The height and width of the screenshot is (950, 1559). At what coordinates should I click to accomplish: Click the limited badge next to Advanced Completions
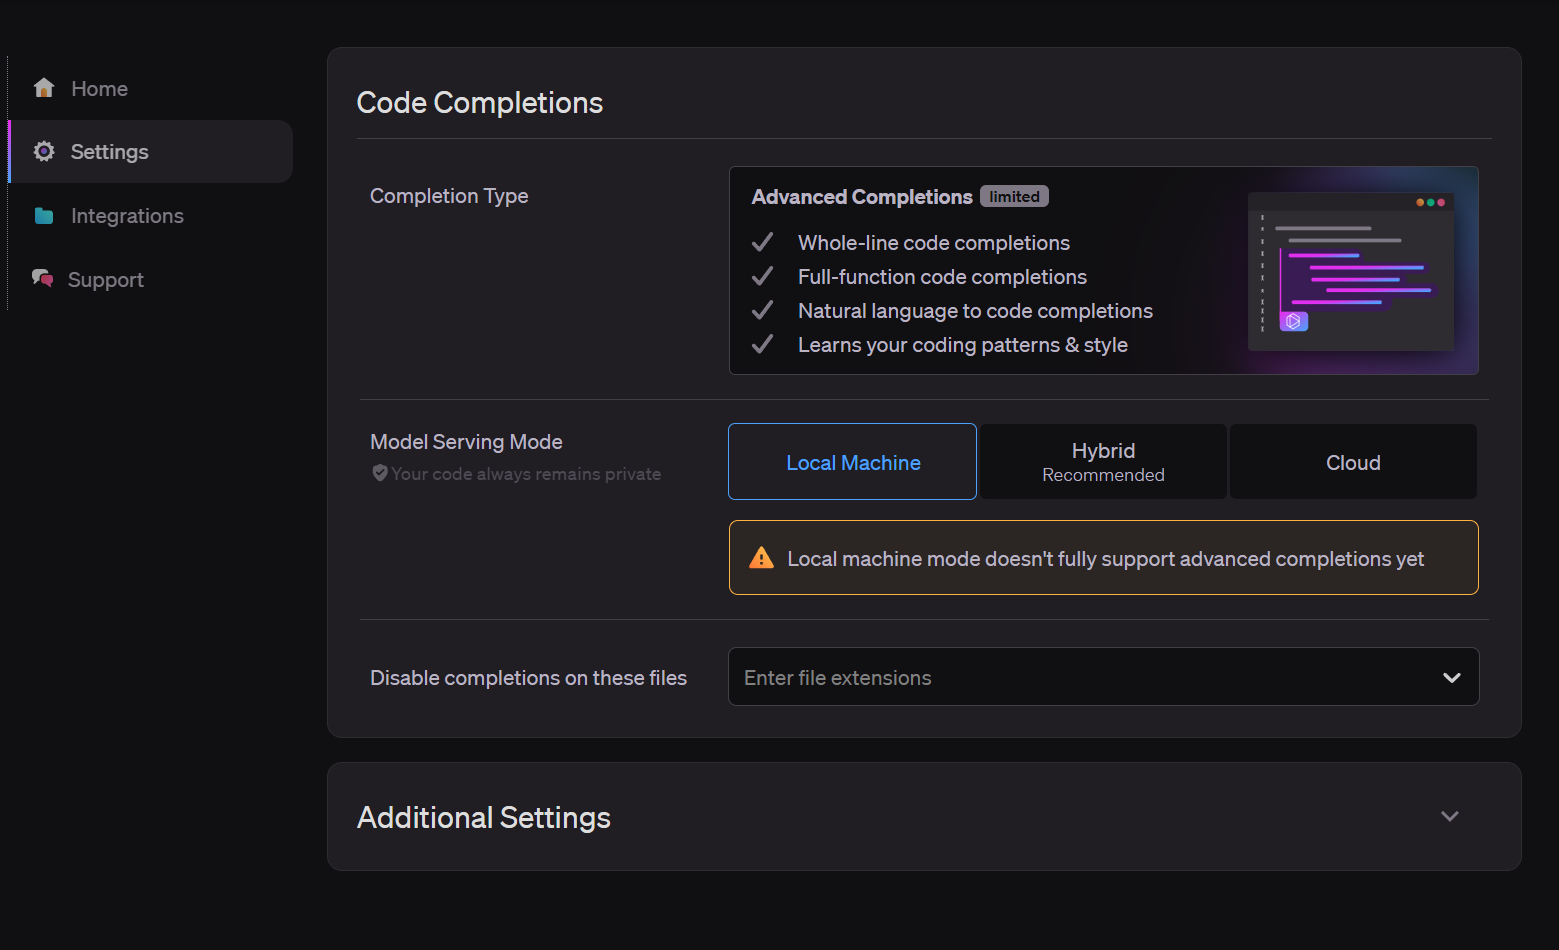tap(1013, 196)
